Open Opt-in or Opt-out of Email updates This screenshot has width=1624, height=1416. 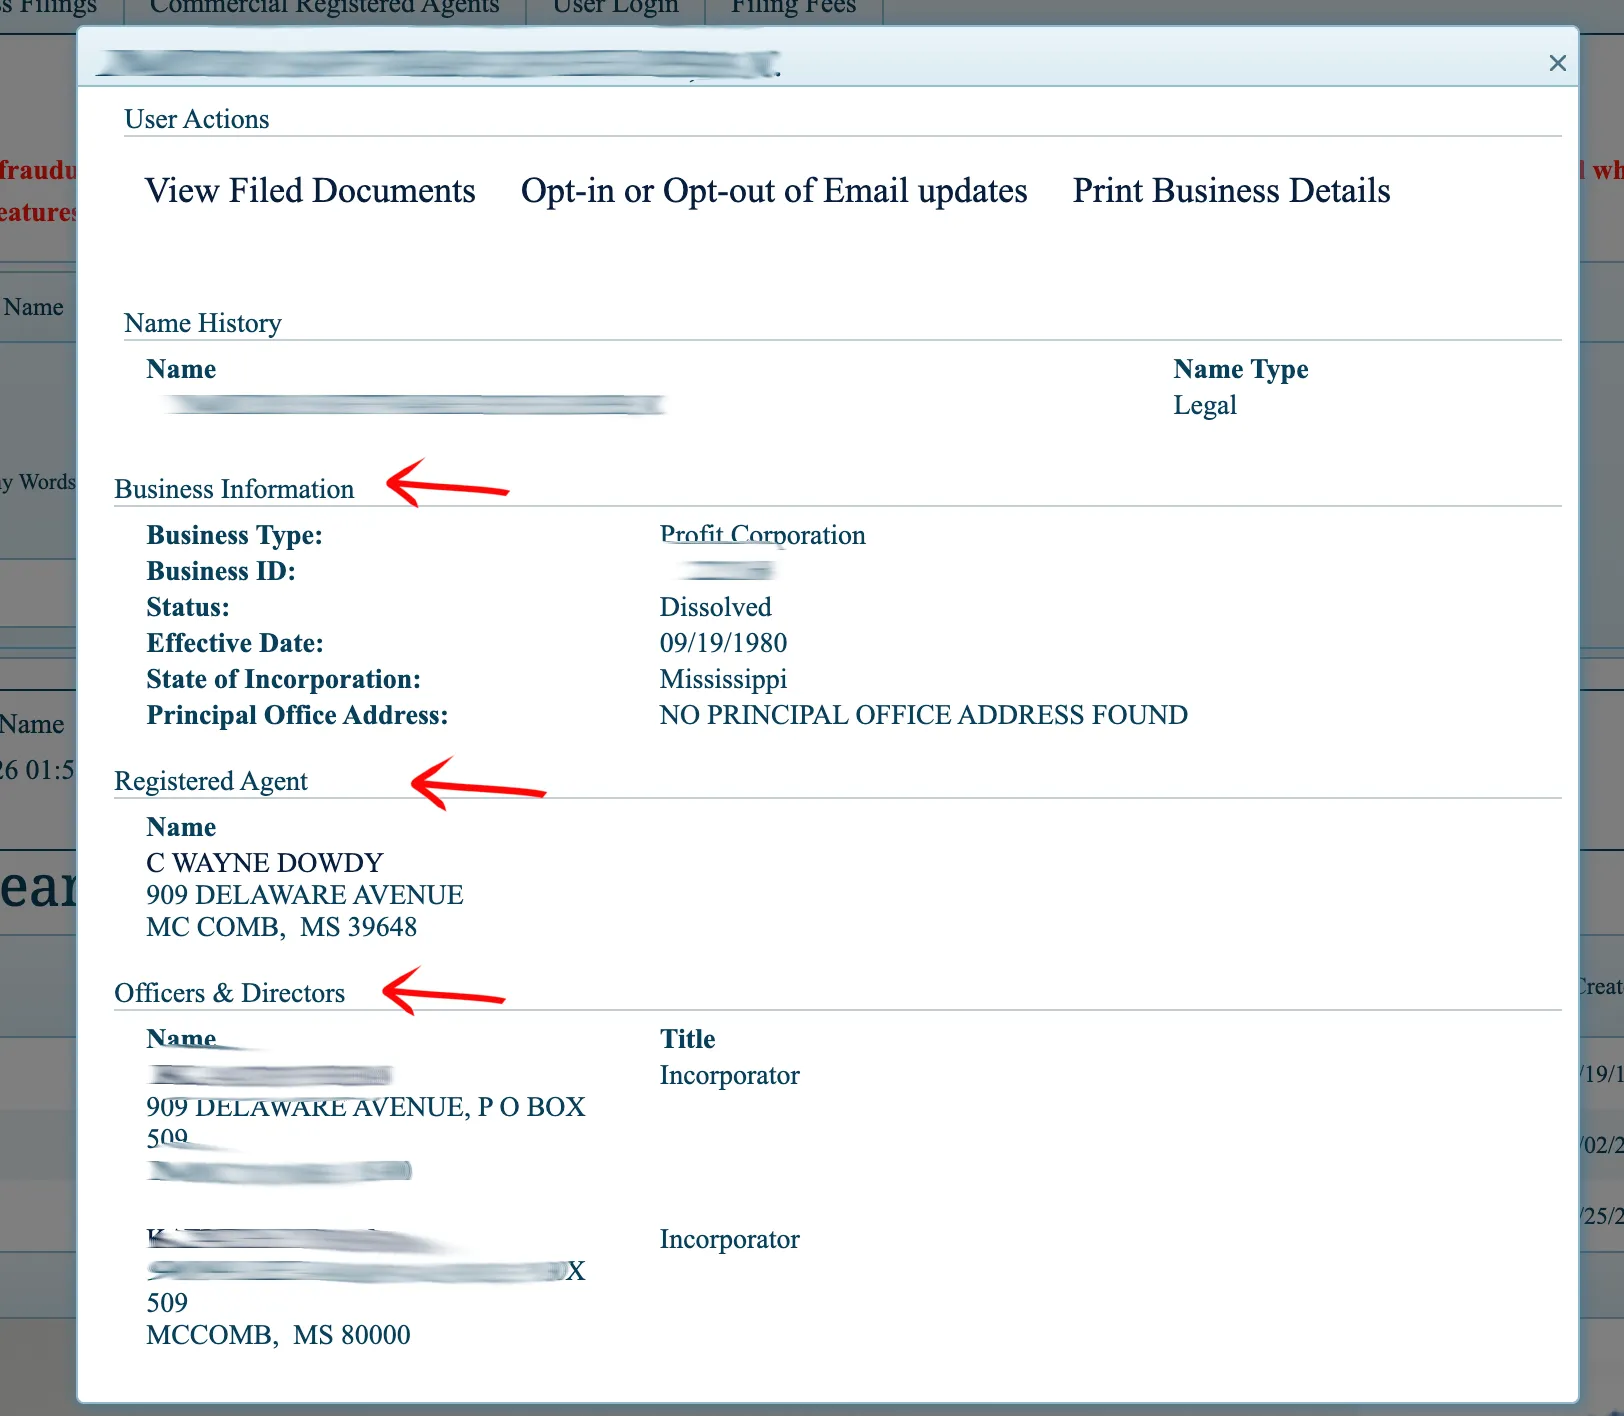point(774,191)
